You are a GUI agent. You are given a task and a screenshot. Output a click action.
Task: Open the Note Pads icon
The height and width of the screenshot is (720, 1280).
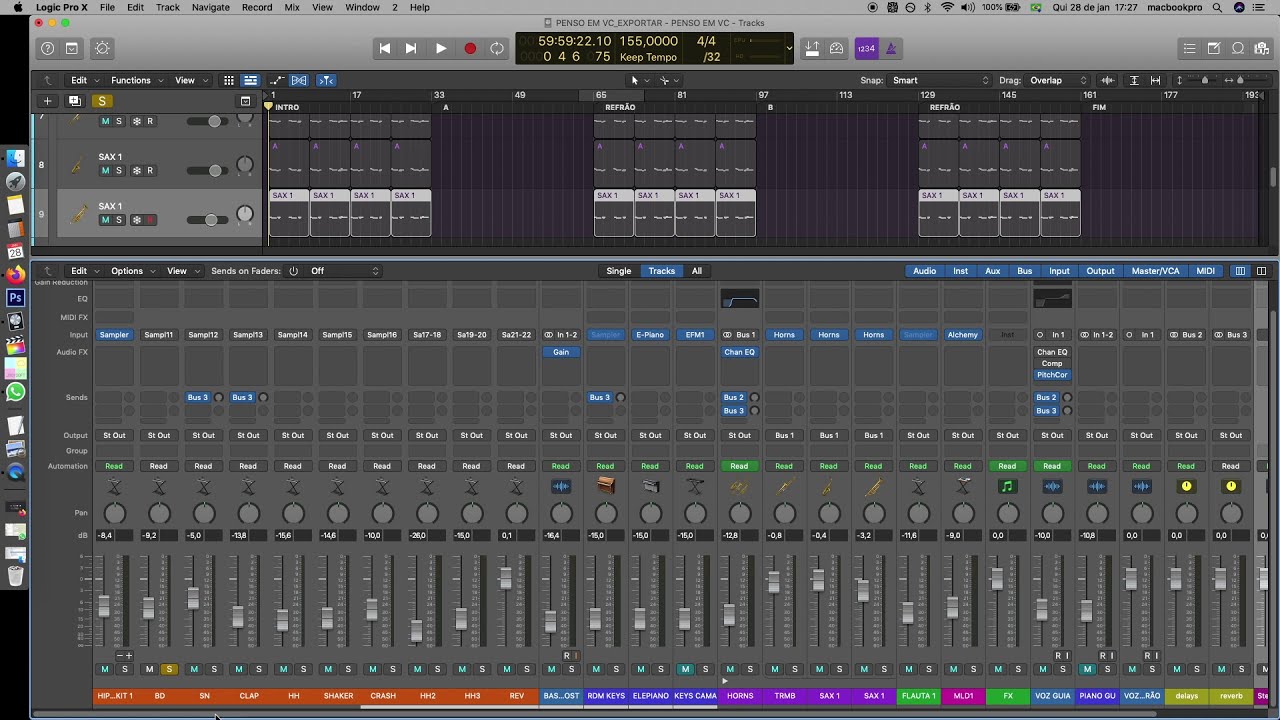pos(1213,48)
